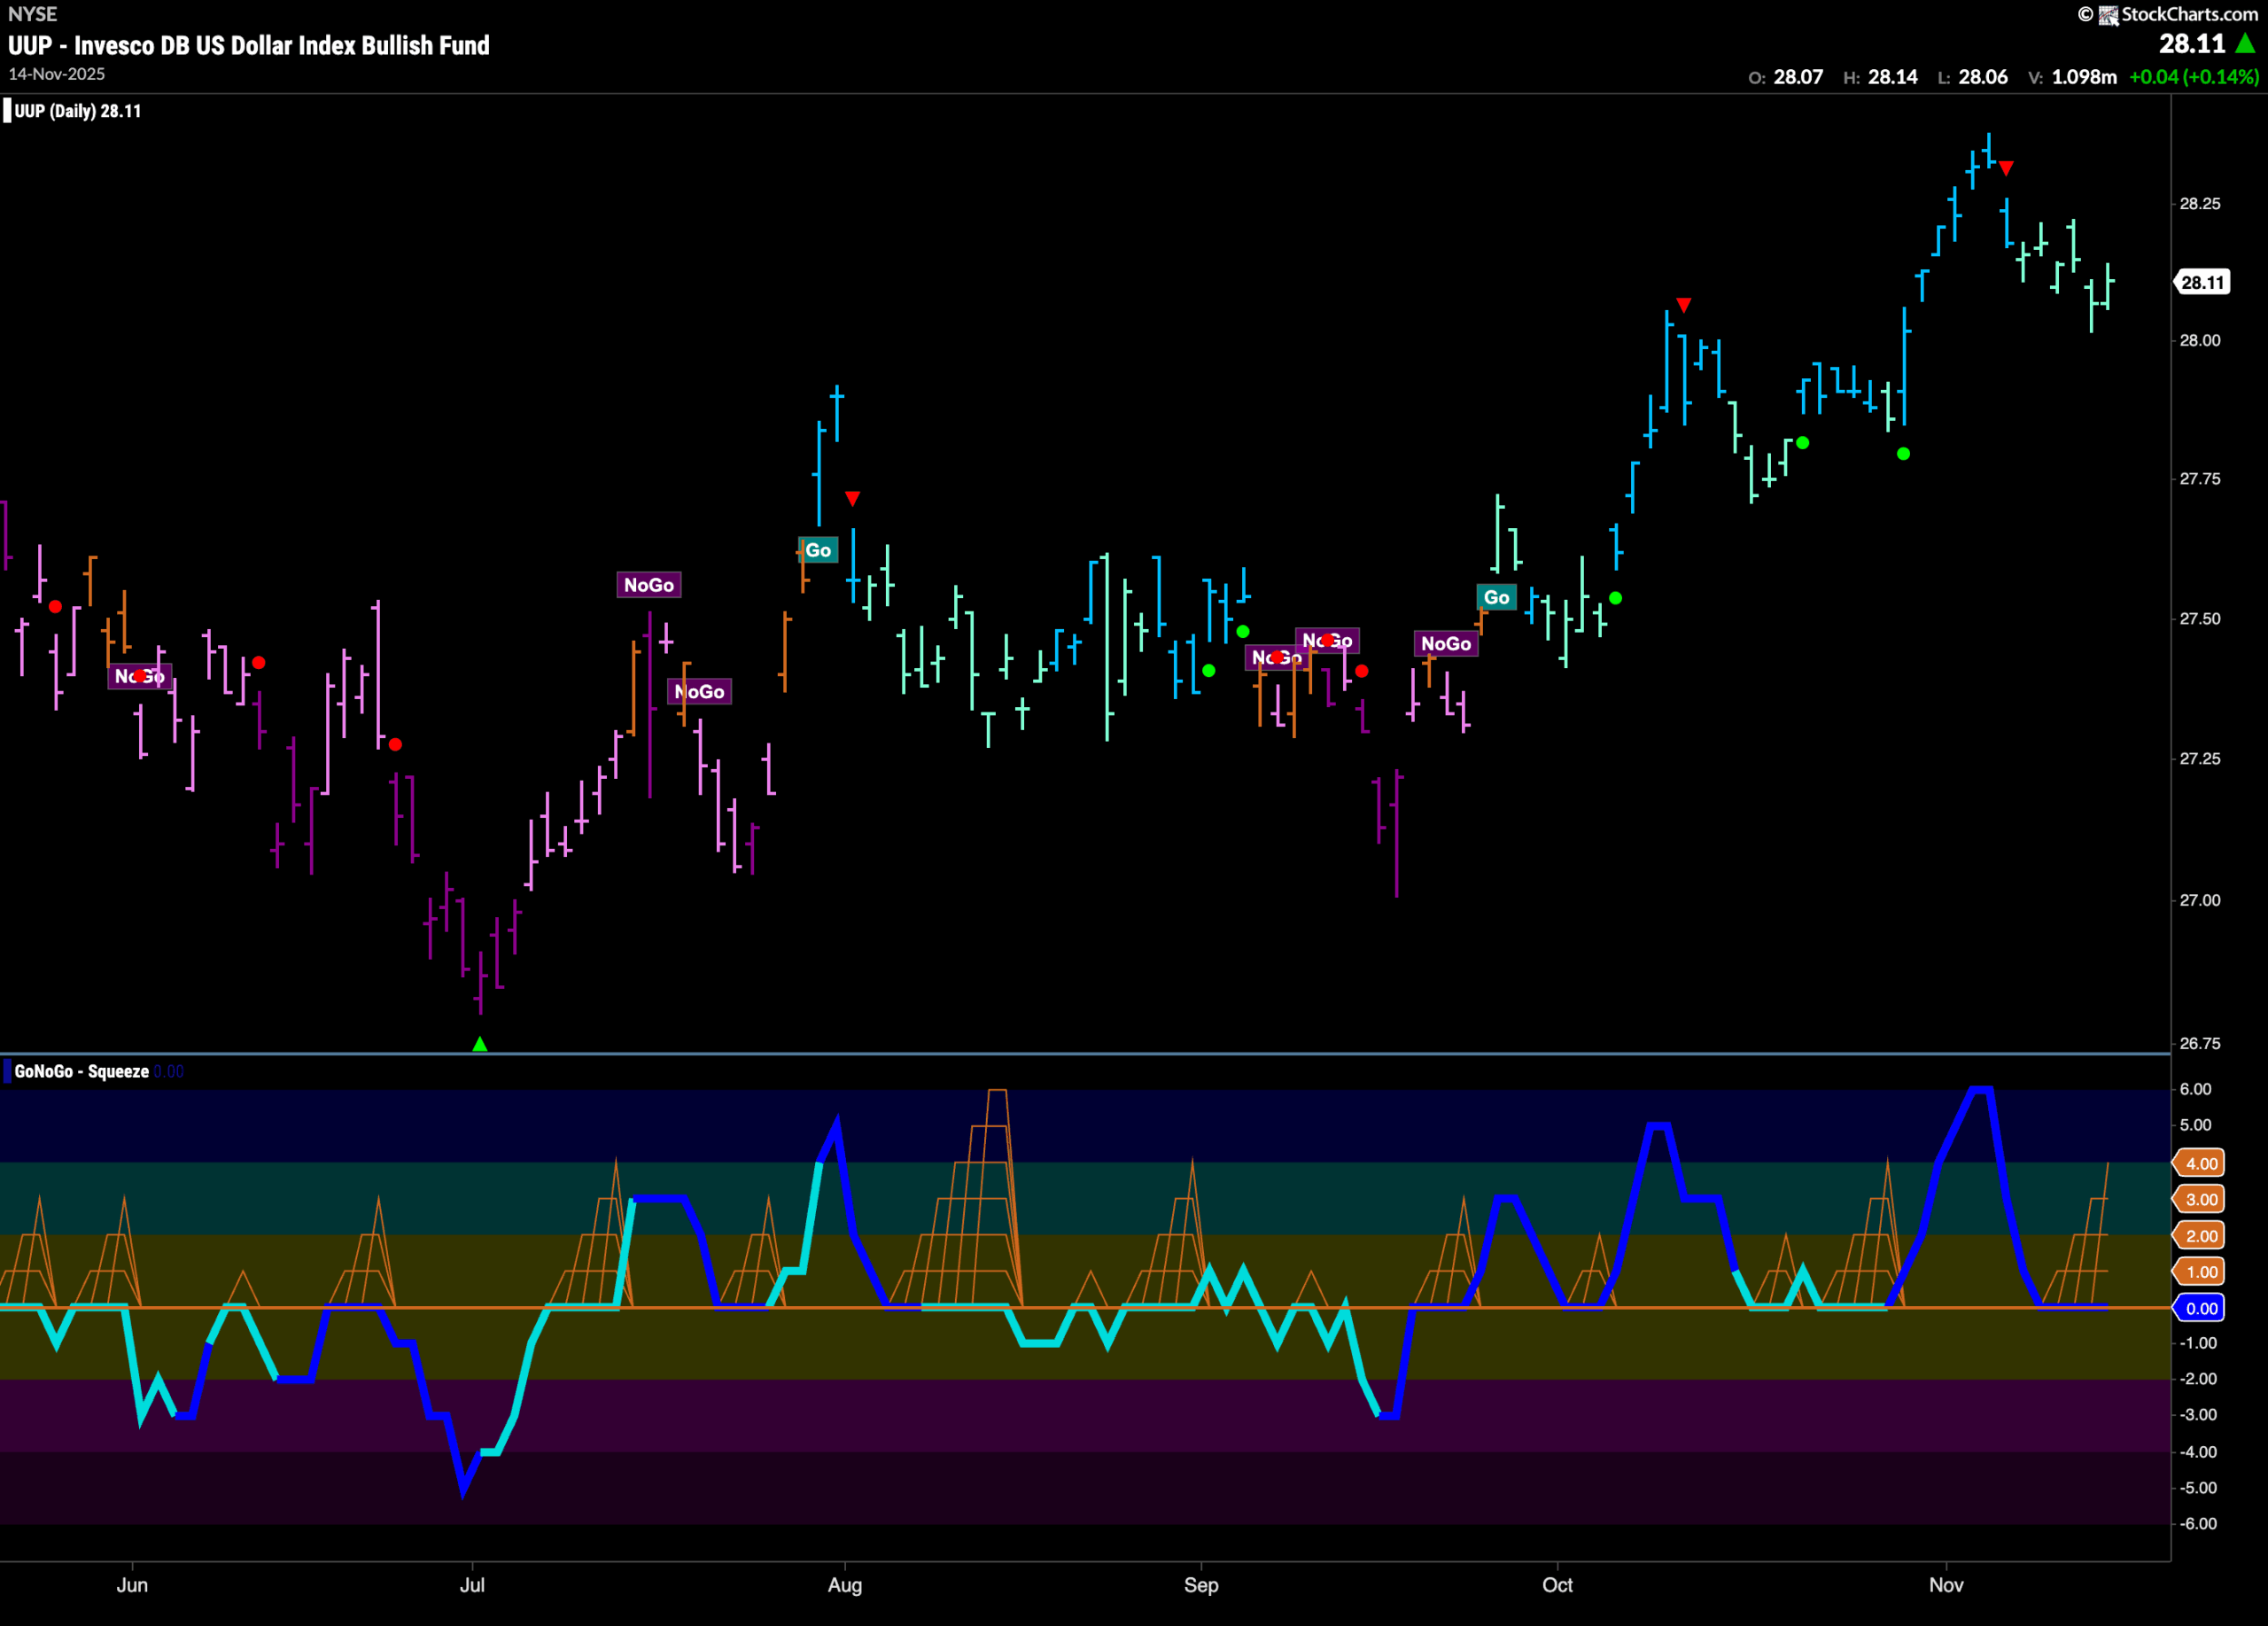Click the NoGo label in early June
This screenshot has height=1626, width=2268.
140,677
